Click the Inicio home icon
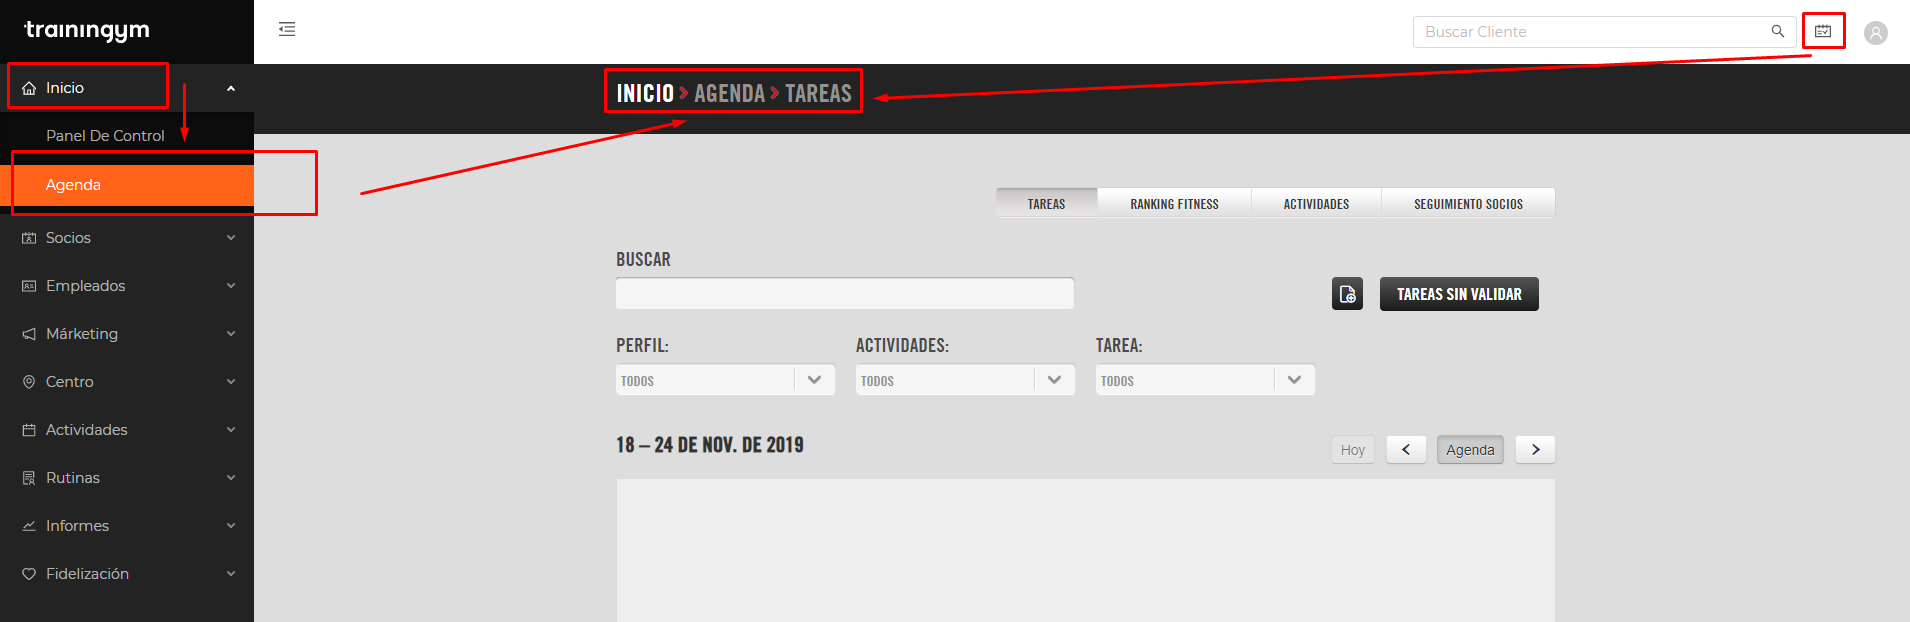Screen dimensions: 1910x622 29,88
